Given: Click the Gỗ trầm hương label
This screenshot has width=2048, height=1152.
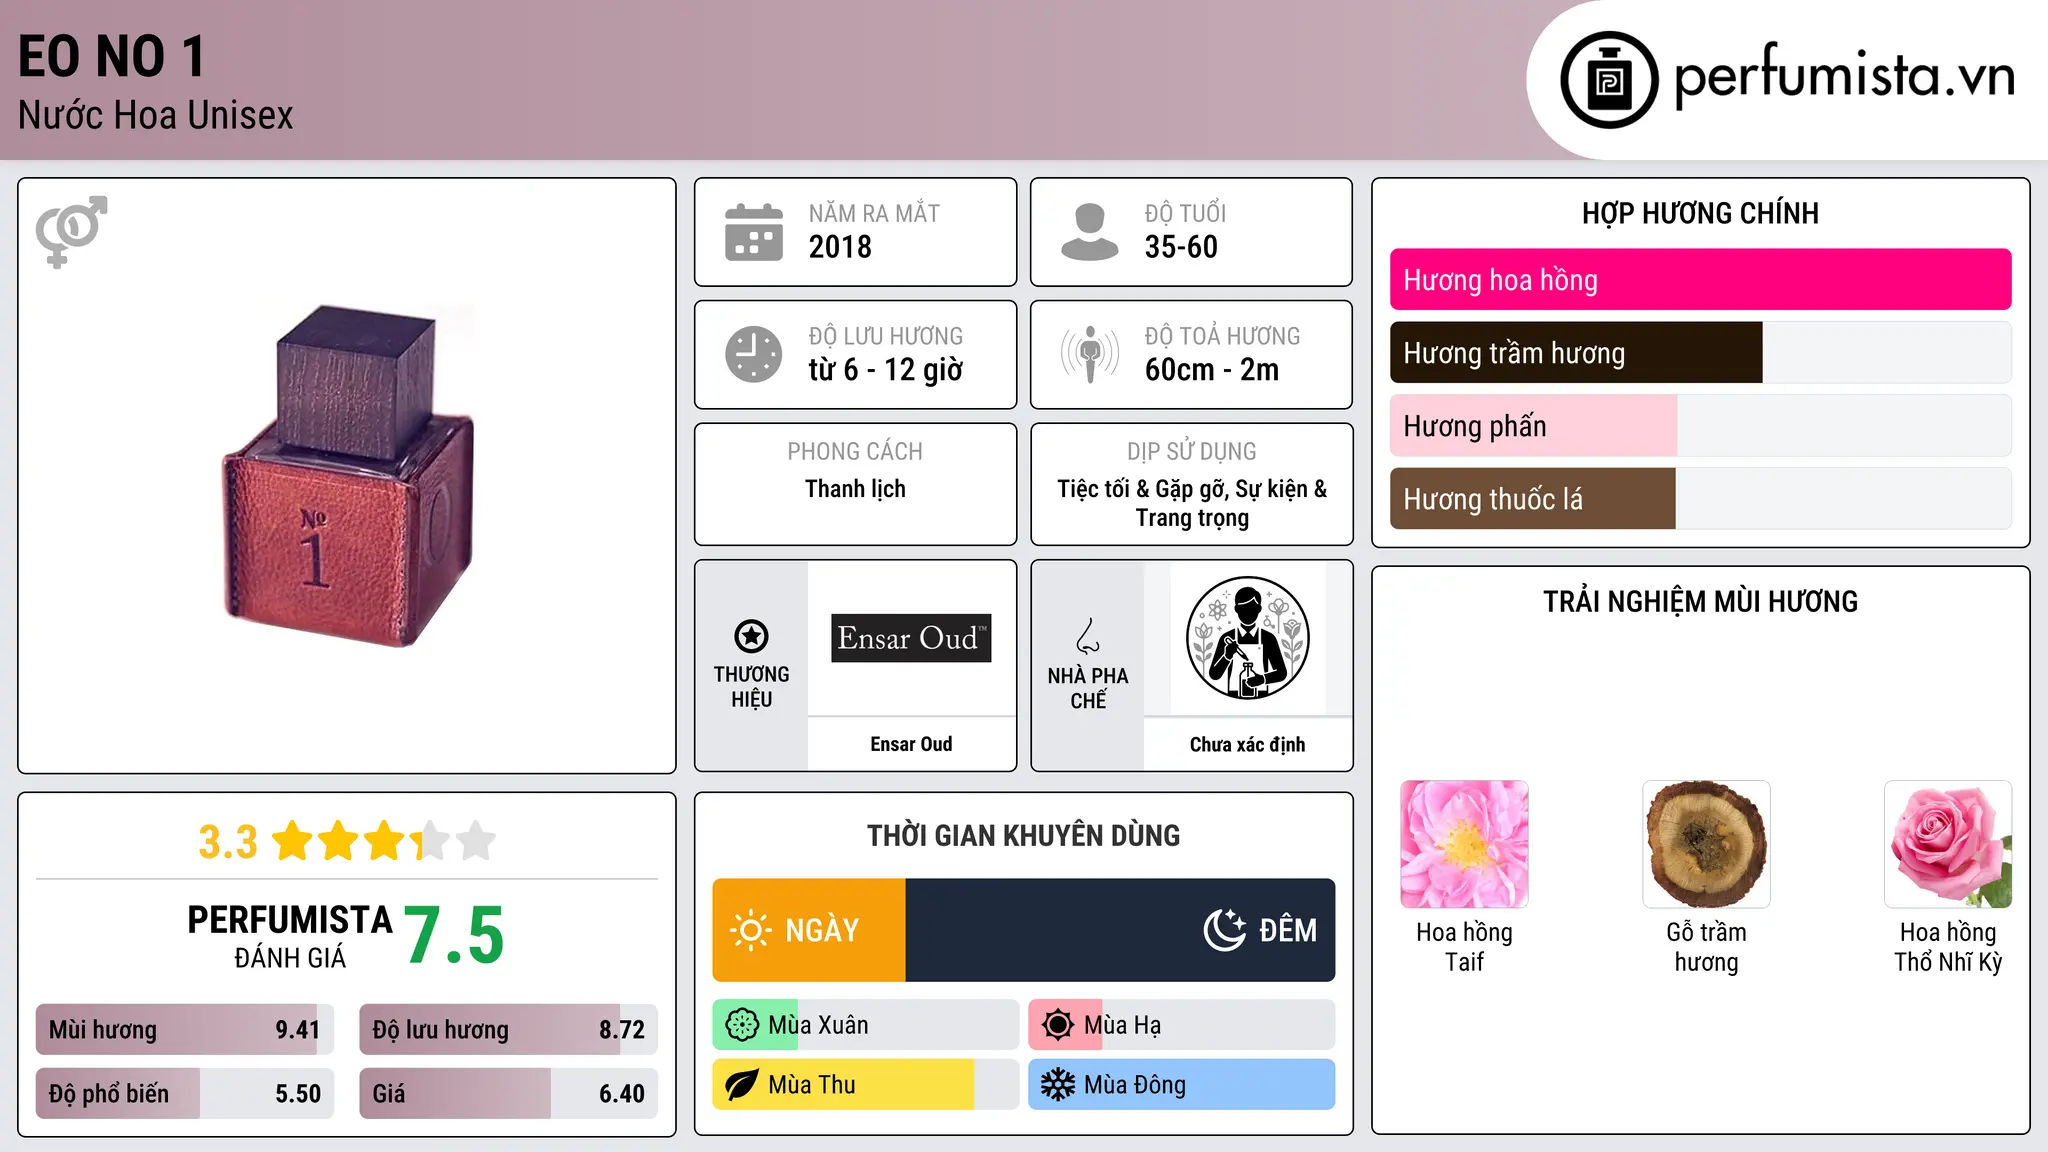Looking at the screenshot, I should tap(1706, 947).
